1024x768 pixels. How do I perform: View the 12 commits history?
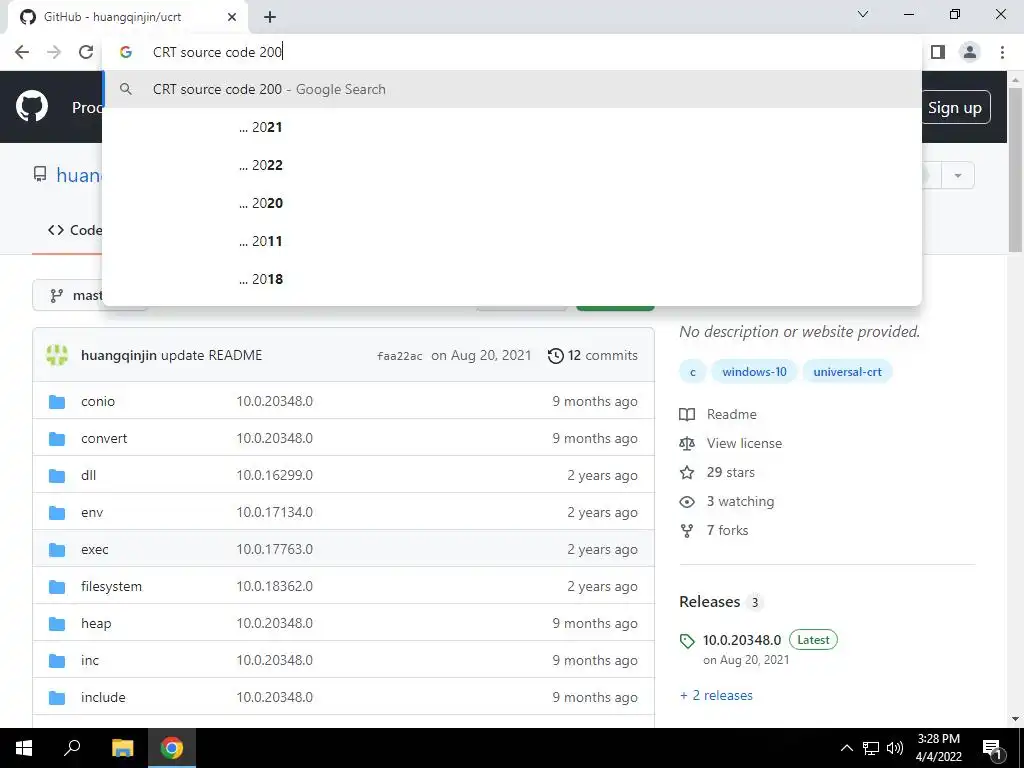592,355
